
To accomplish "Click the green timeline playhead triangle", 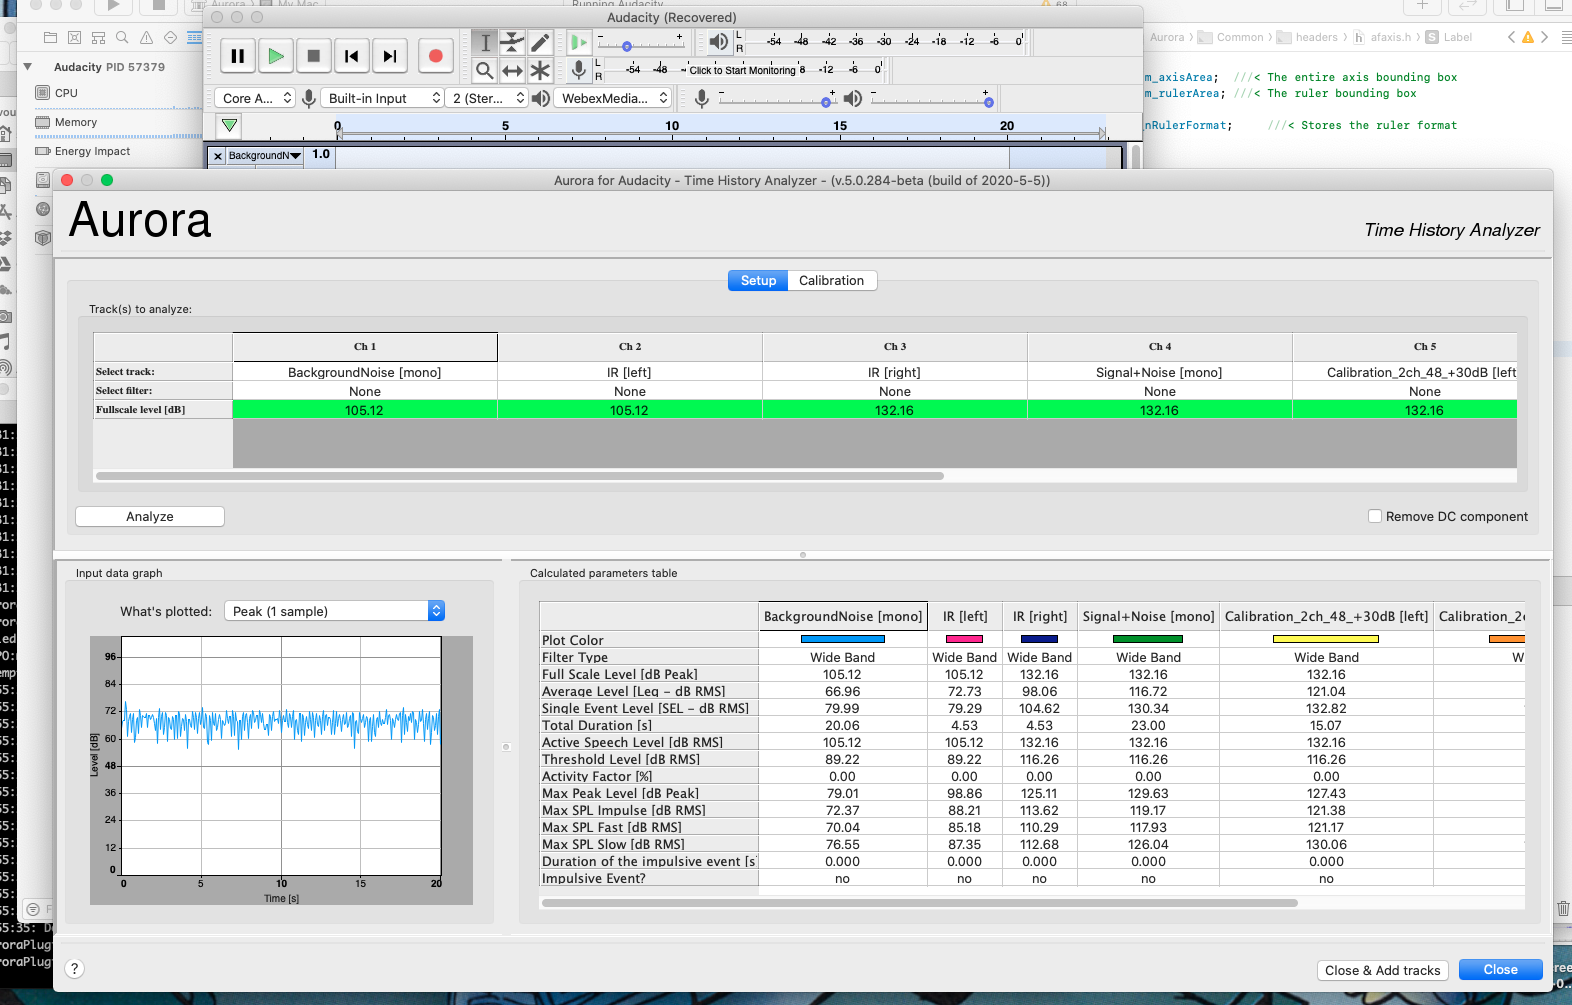I will [x=230, y=126].
